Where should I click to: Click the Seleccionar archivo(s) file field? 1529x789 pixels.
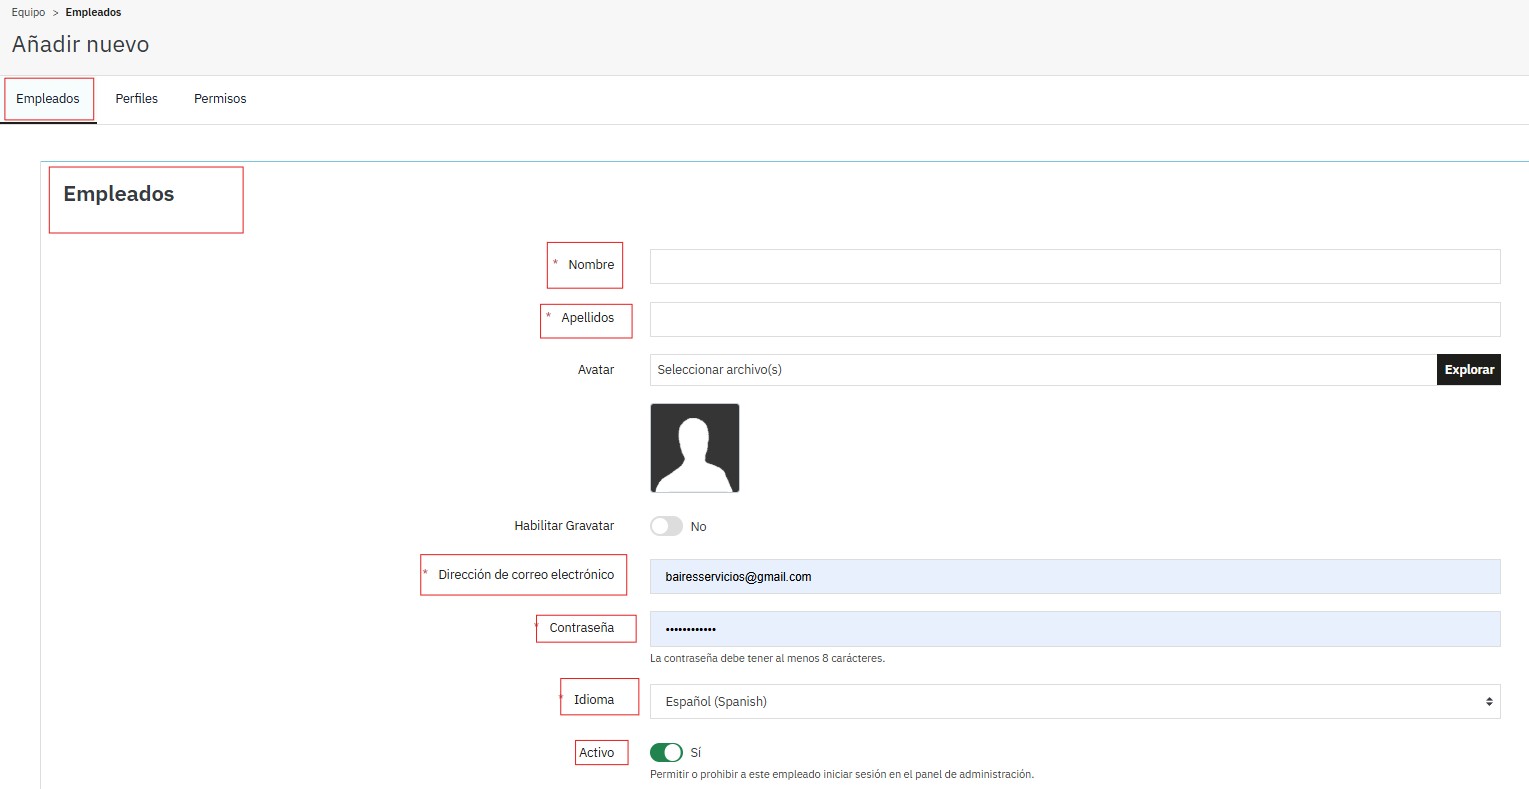pos(1042,370)
